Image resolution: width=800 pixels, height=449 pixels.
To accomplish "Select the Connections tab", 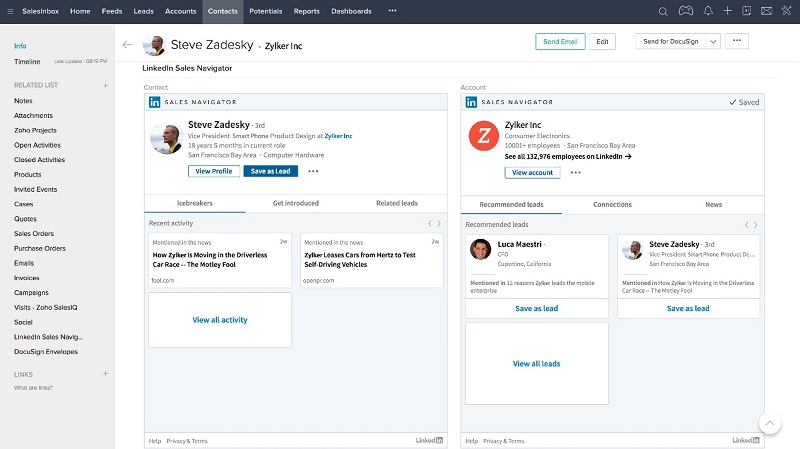I will [x=612, y=204].
